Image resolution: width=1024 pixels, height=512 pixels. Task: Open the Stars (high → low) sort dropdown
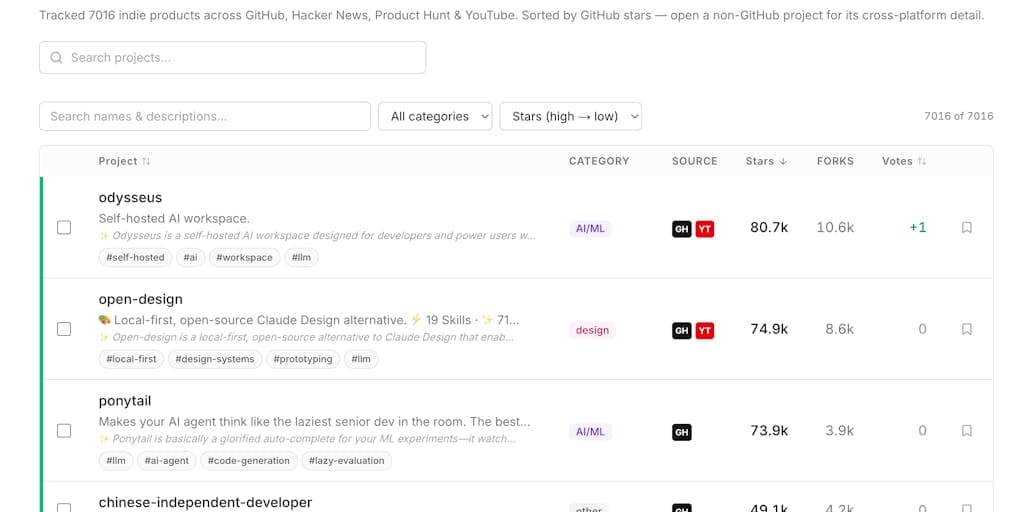point(571,116)
